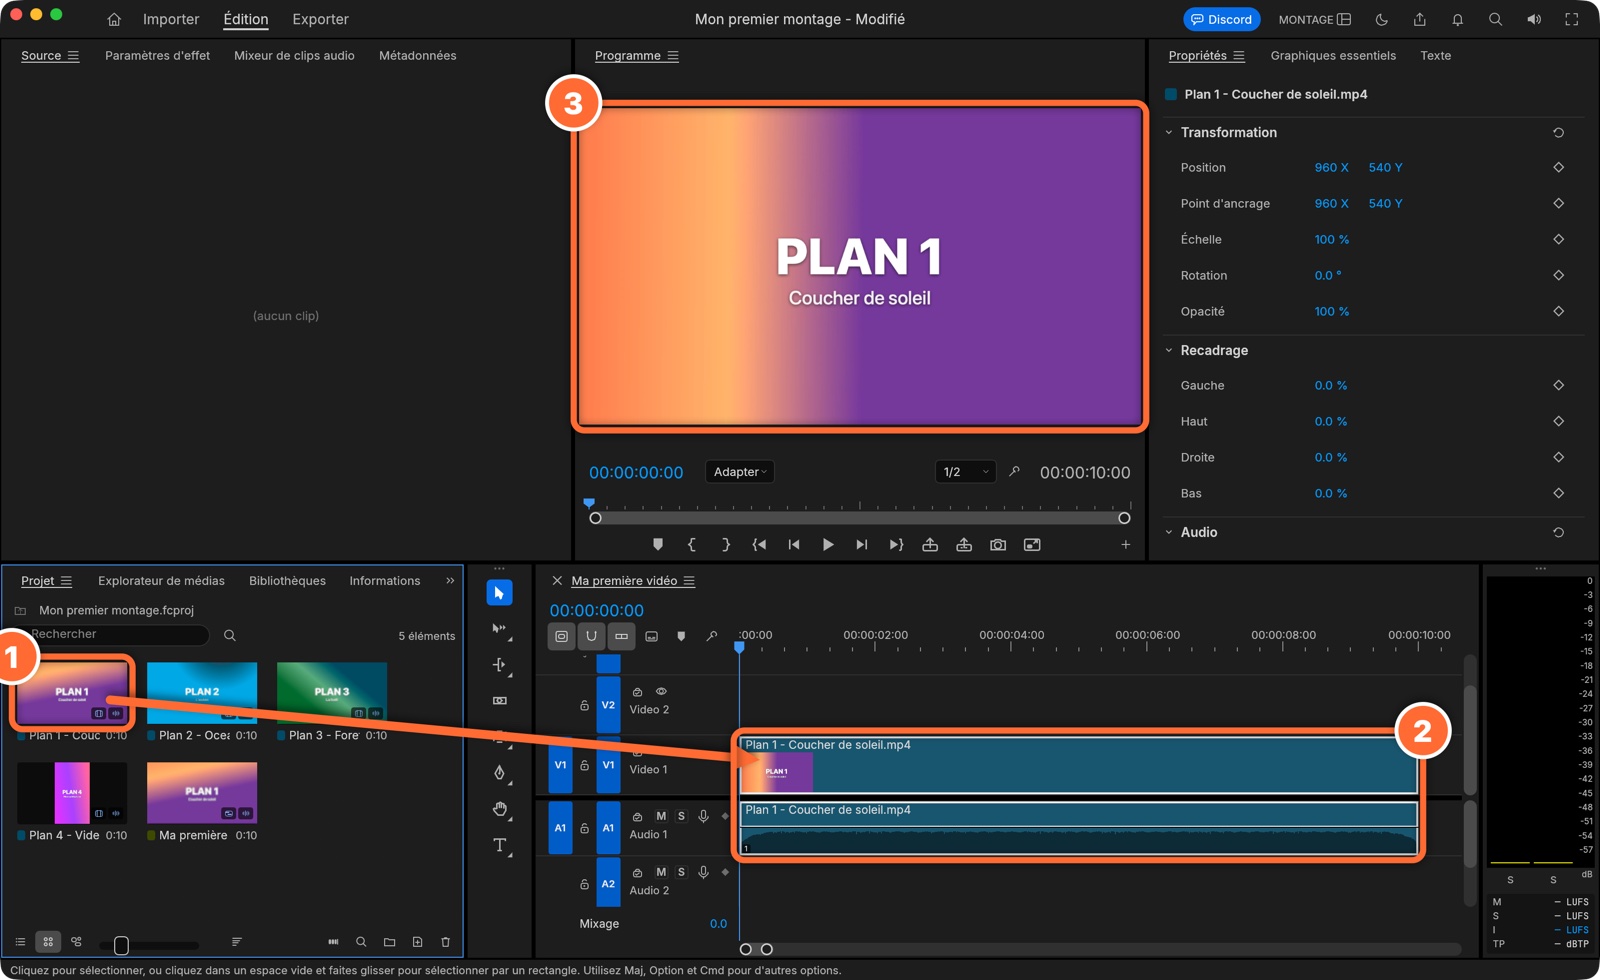Open the Explorateur de médias tab
This screenshot has width=1600, height=980.
click(x=161, y=581)
